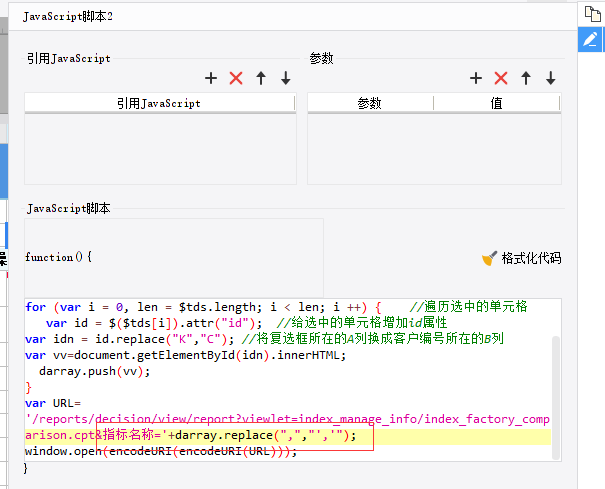Click the copy pages icon at top right

[592, 14]
